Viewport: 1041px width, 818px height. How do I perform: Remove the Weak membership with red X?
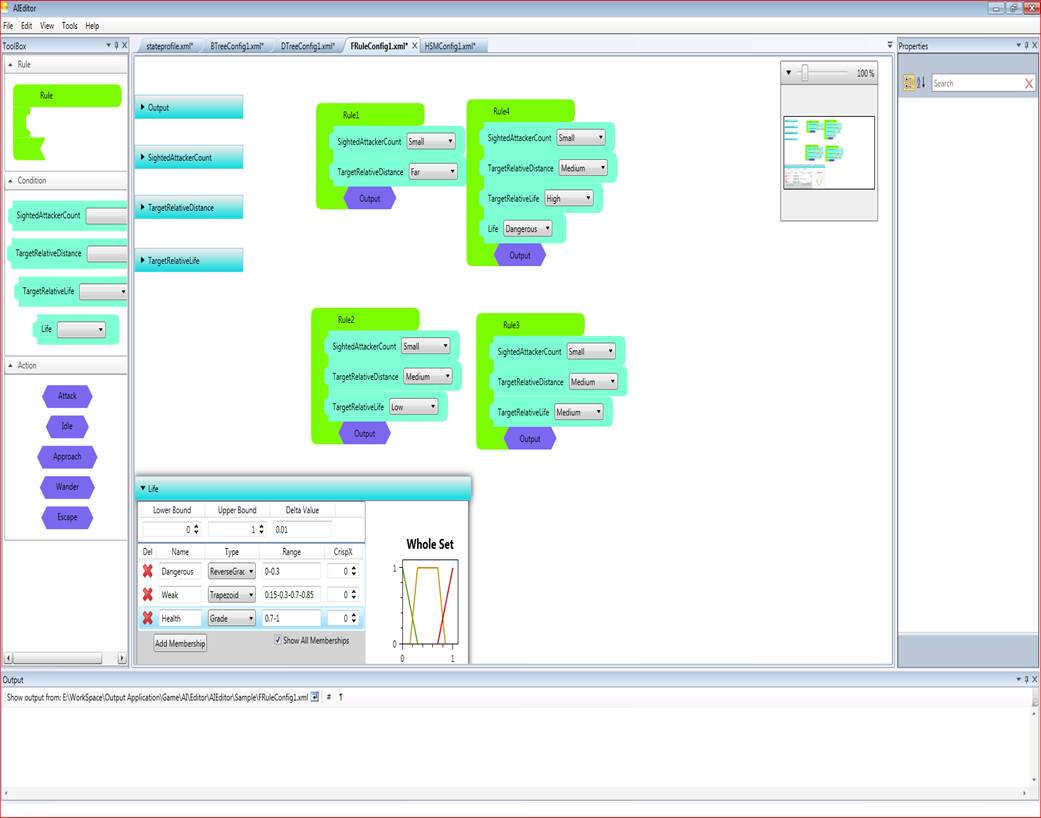coord(148,595)
